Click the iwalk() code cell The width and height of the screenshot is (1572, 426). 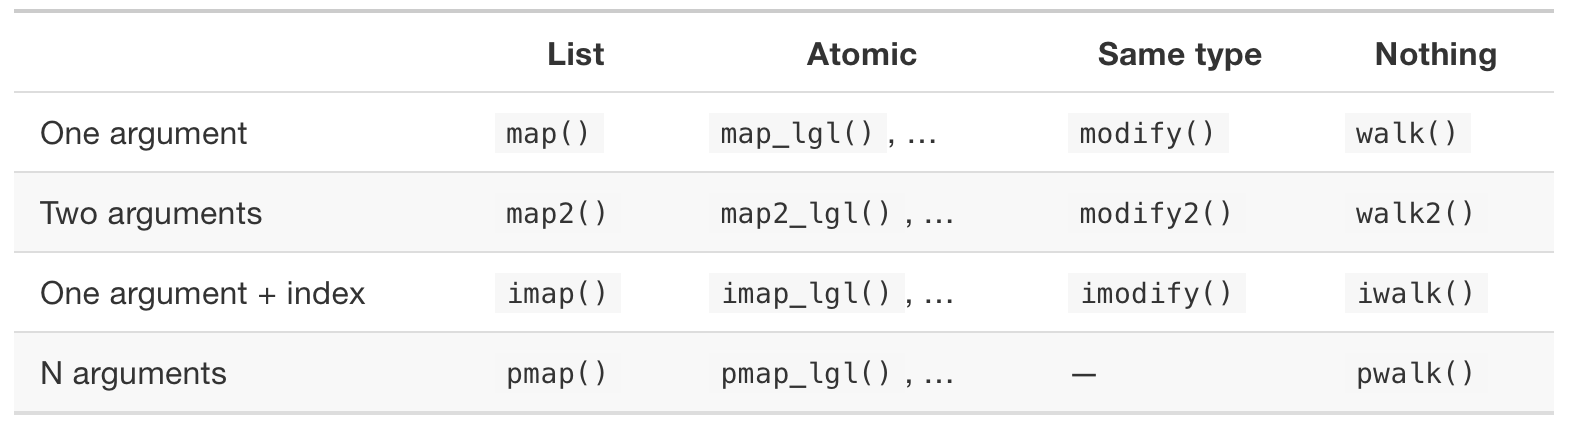pyautogui.click(x=1415, y=293)
